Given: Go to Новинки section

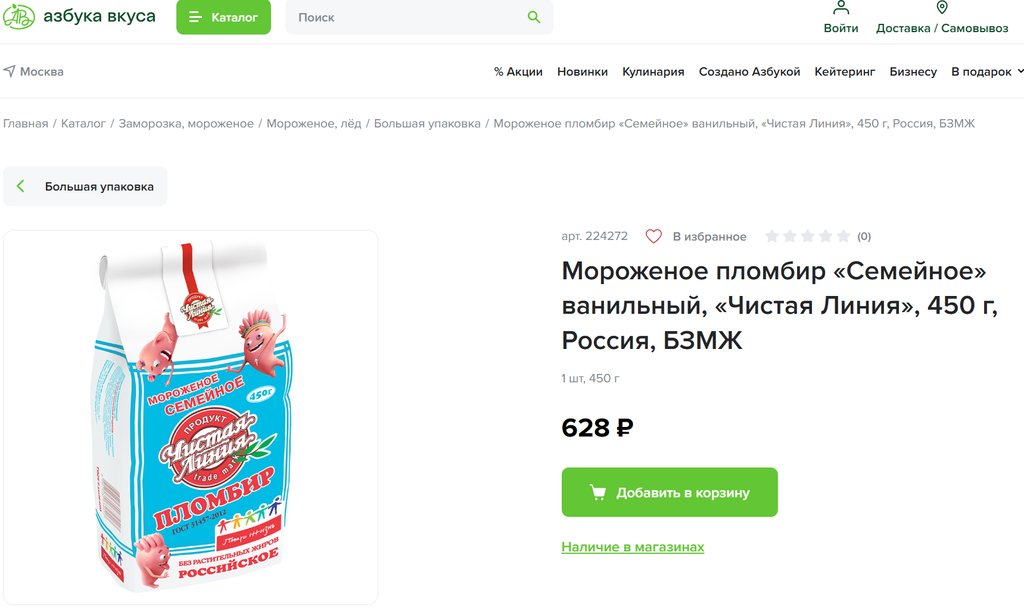Looking at the screenshot, I should pyautogui.click(x=582, y=72).
